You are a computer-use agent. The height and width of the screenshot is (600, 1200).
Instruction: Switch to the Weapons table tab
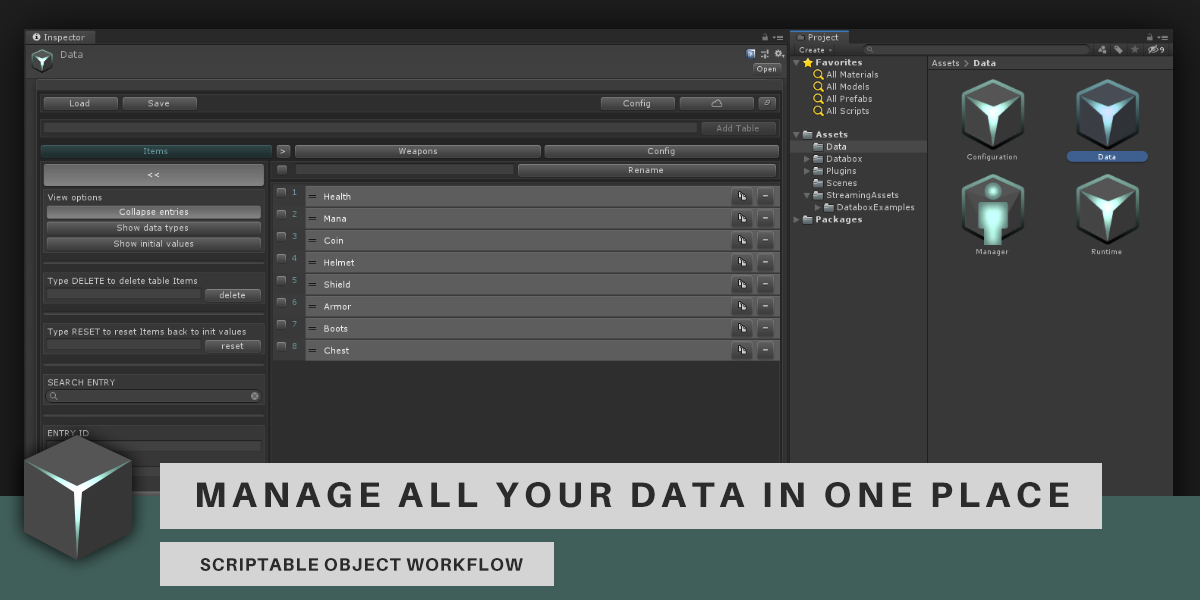pyautogui.click(x=417, y=152)
